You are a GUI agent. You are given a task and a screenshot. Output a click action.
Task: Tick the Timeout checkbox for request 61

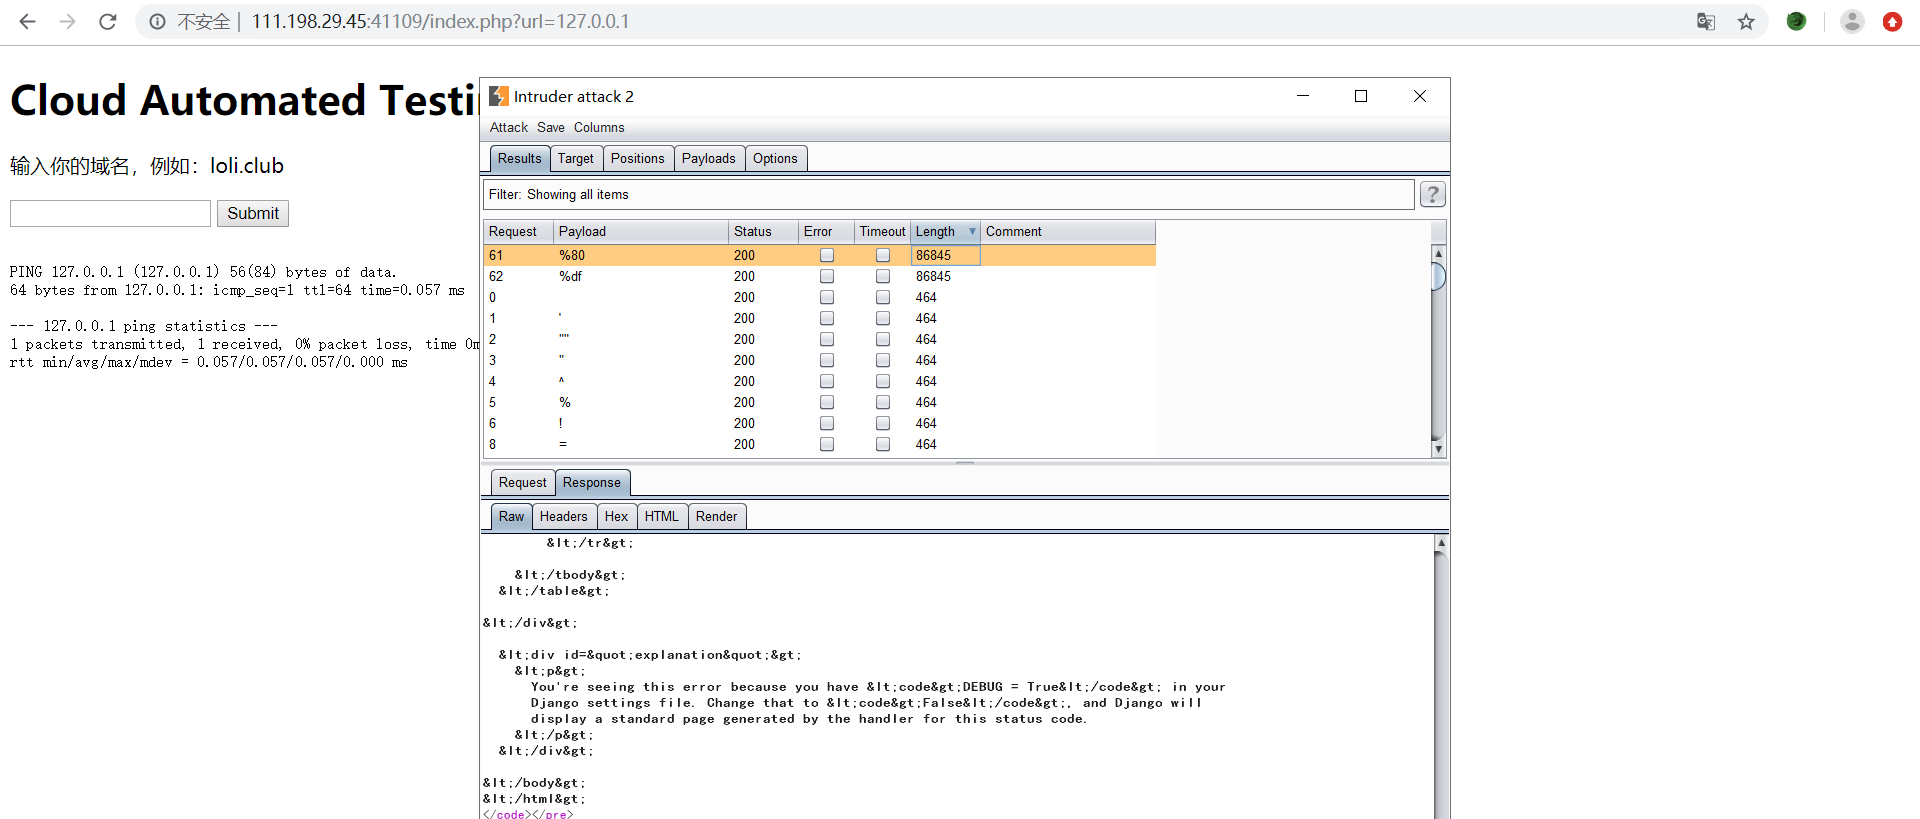point(883,255)
